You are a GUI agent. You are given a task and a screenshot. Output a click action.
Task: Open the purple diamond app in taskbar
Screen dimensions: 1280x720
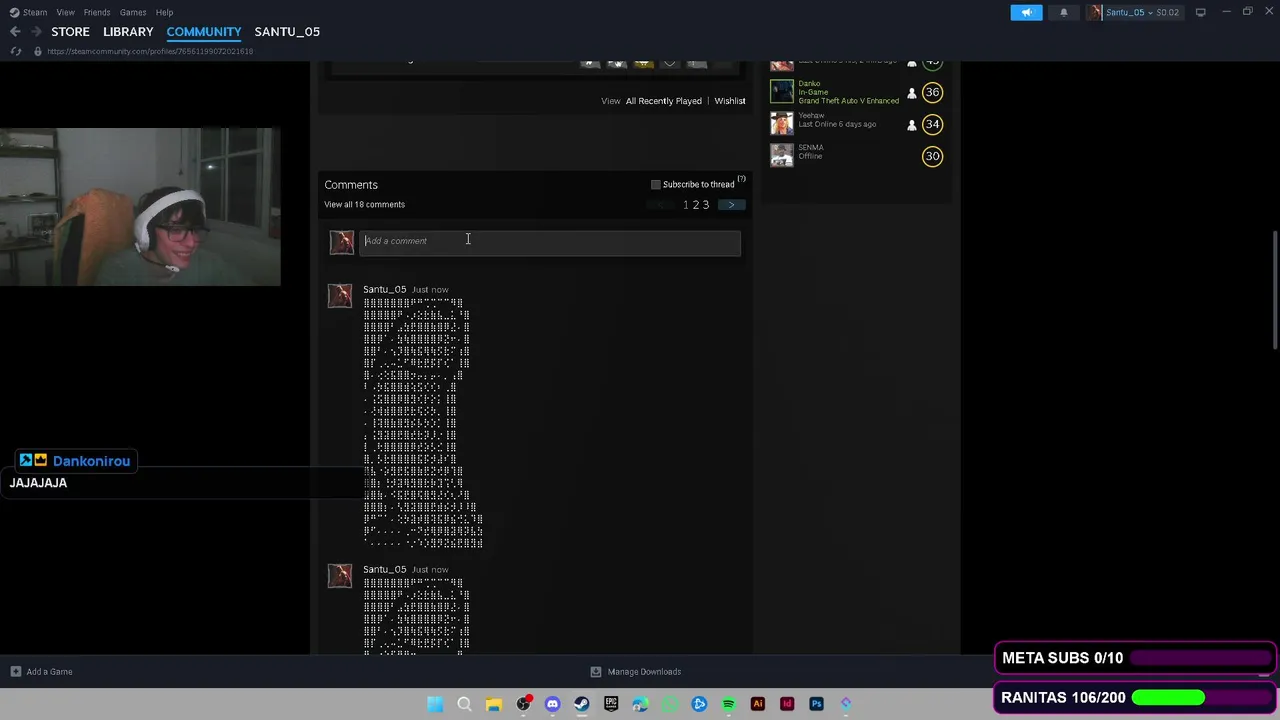coord(846,704)
